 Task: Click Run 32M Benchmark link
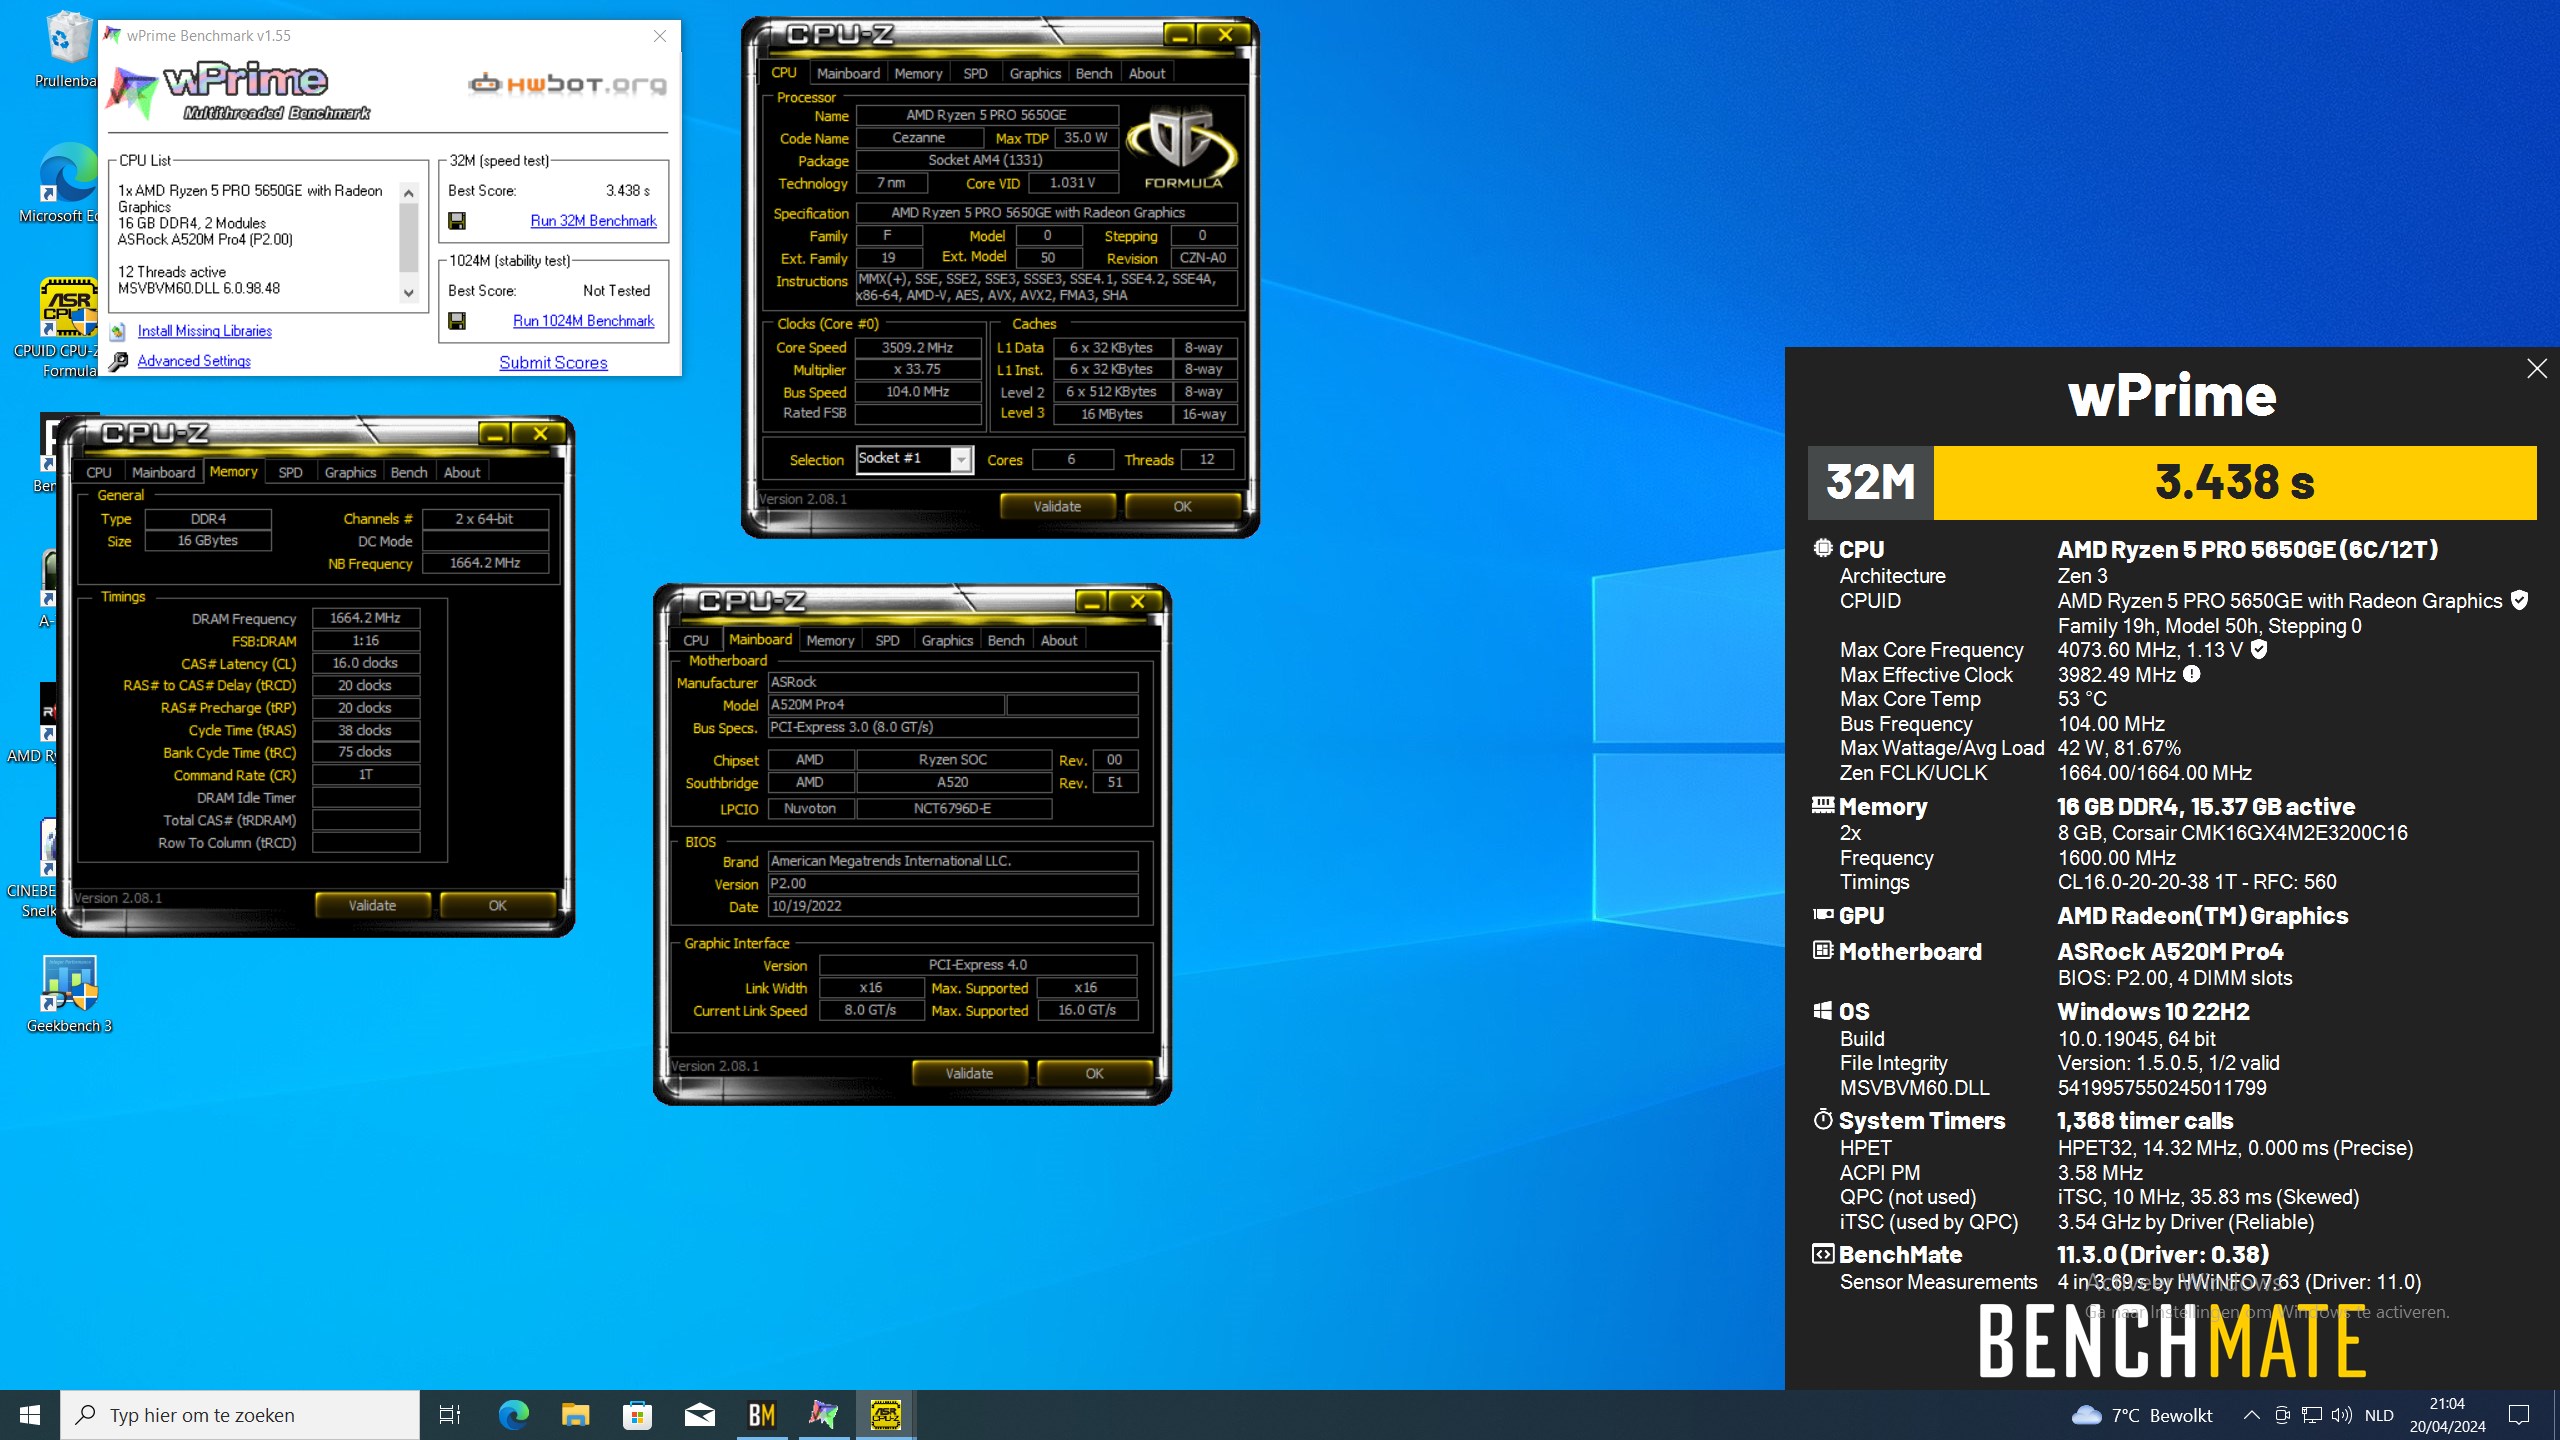593,221
